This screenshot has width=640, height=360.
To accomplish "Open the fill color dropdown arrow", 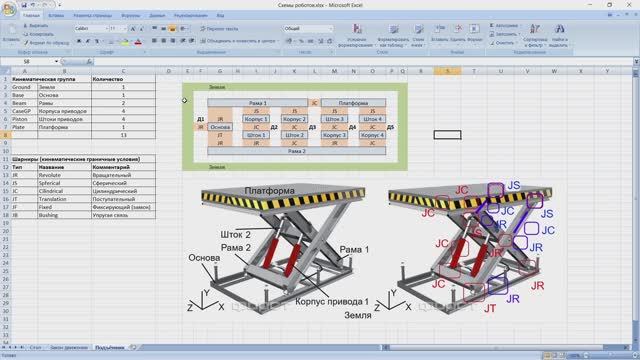I will point(131,41).
